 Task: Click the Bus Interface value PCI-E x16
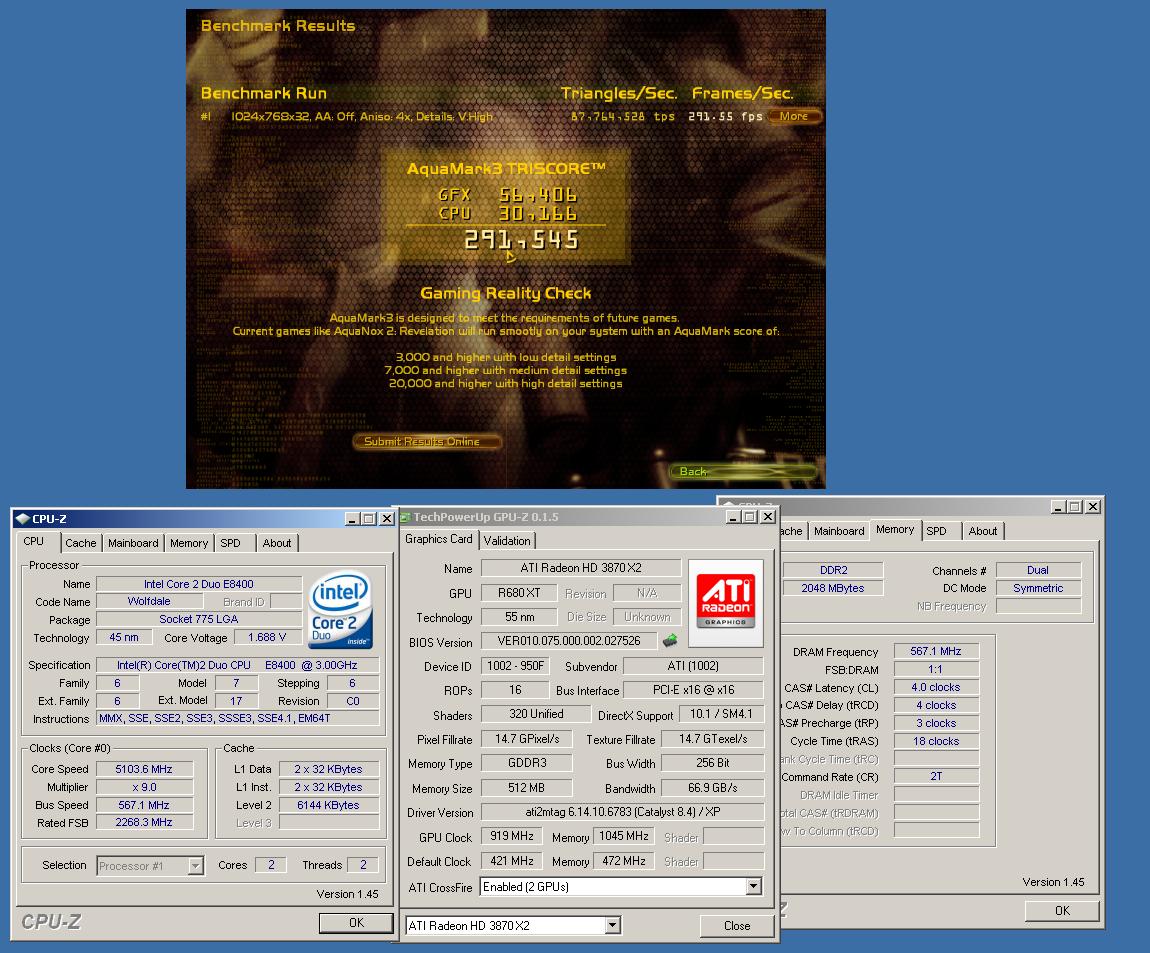pyautogui.click(x=694, y=690)
